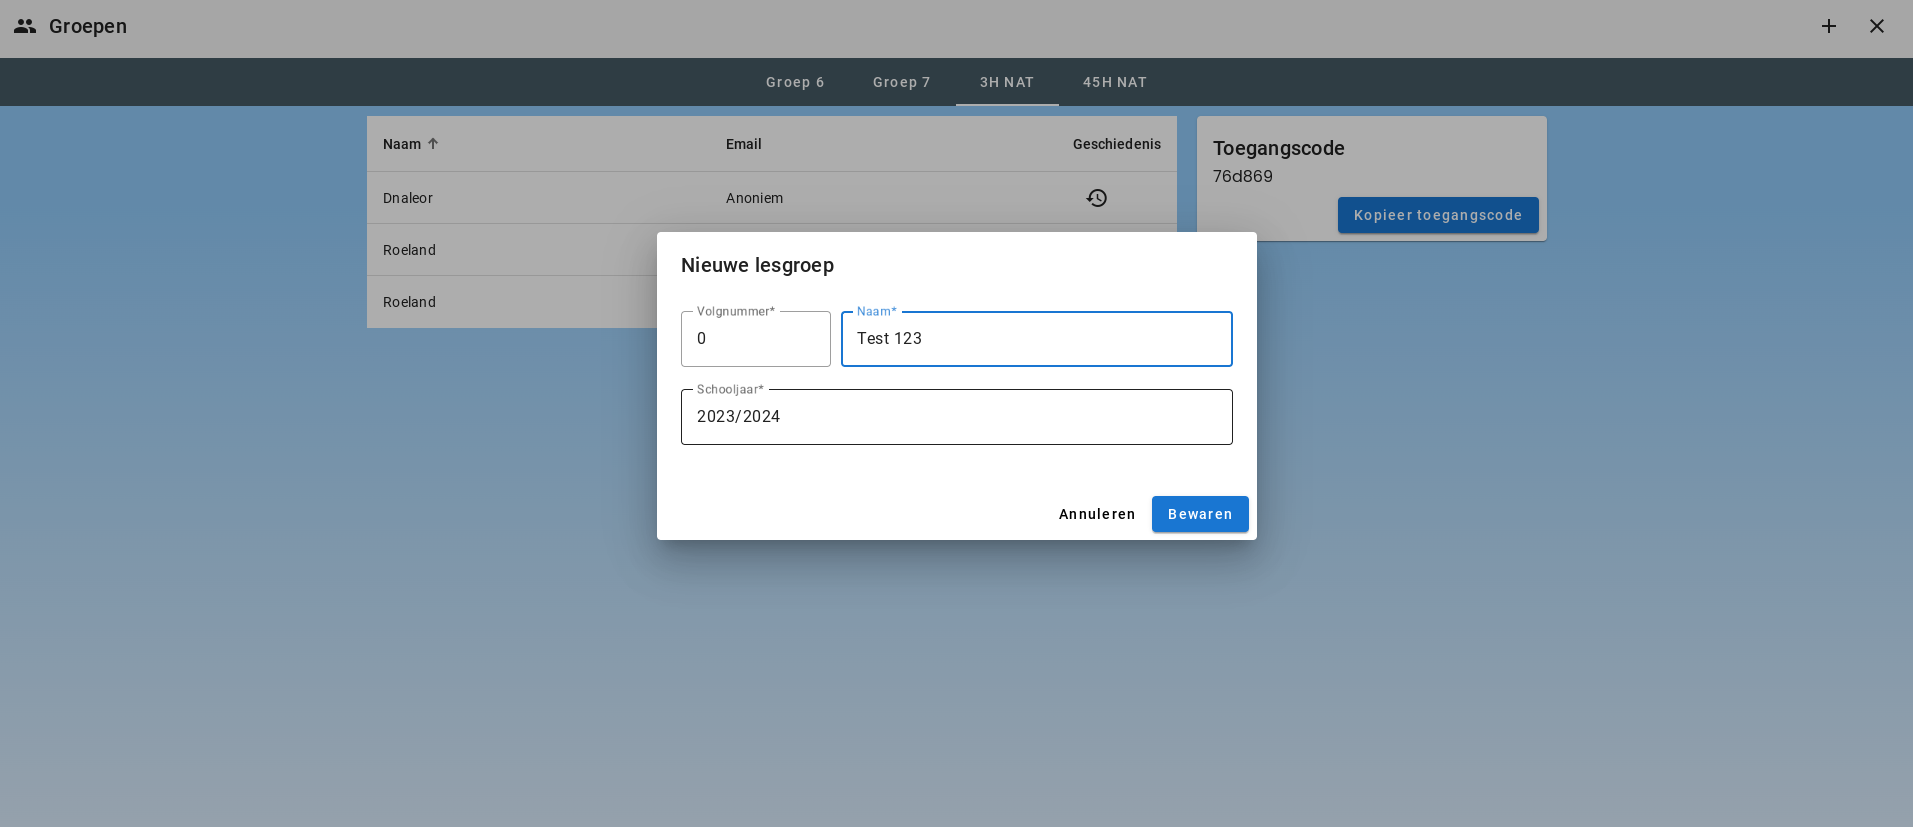
Task: Focus the Volgnummer input field
Action: point(755,339)
